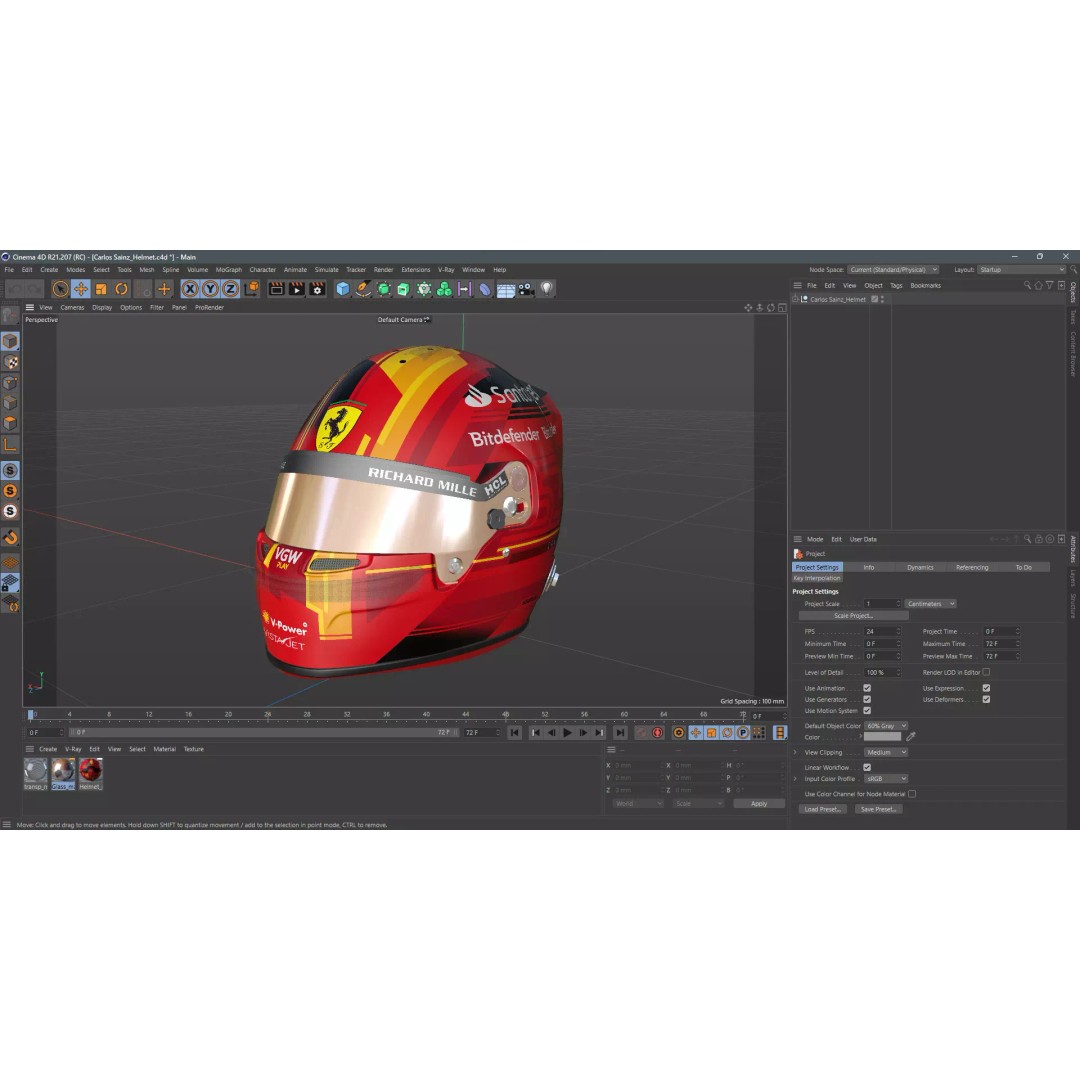
Task: Open Node Space dropdown
Action: point(893,270)
